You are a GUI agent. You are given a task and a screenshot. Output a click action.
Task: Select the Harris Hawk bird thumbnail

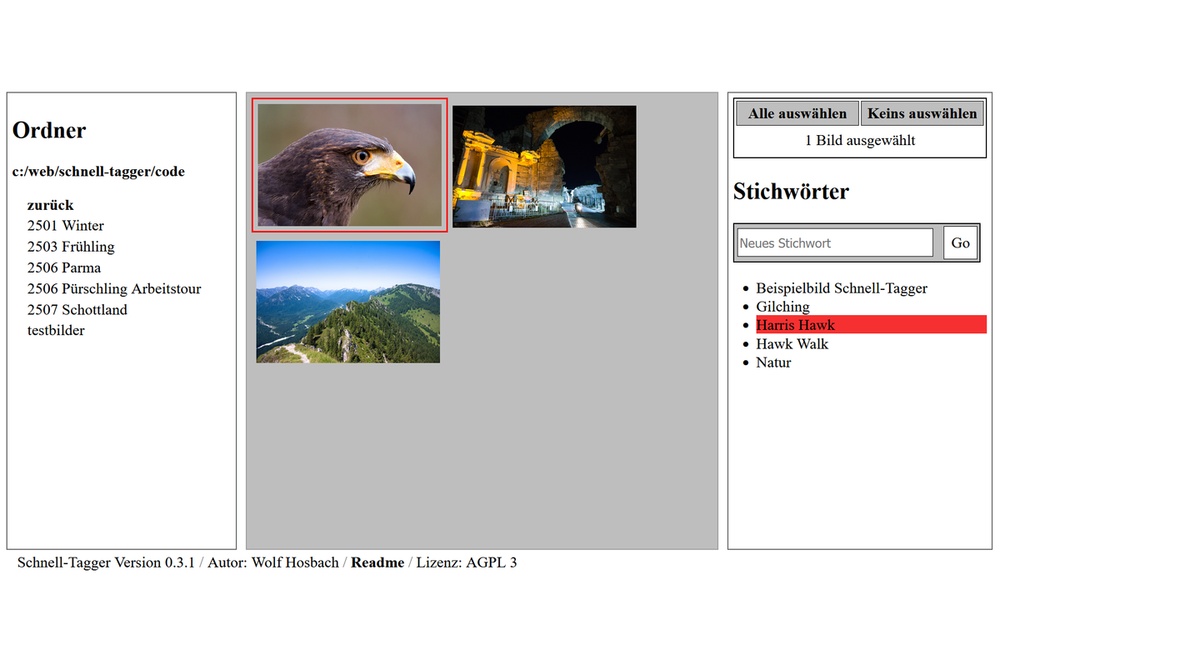click(349, 165)
